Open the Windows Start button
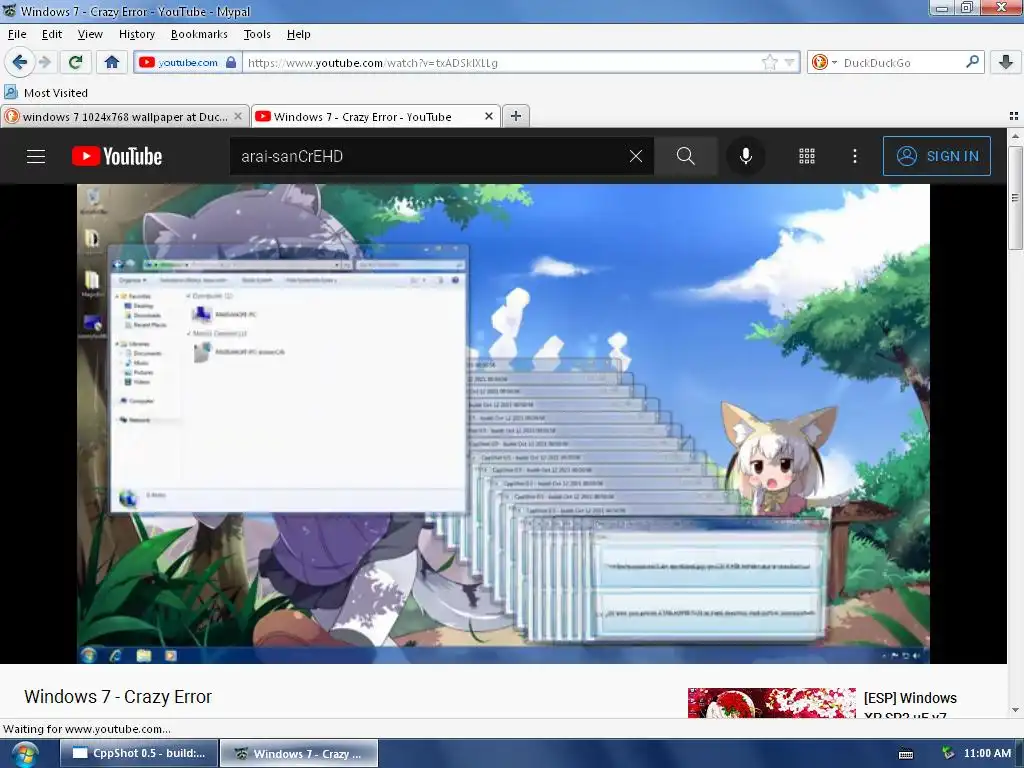The image size is (1024, 768). point(25,754)
